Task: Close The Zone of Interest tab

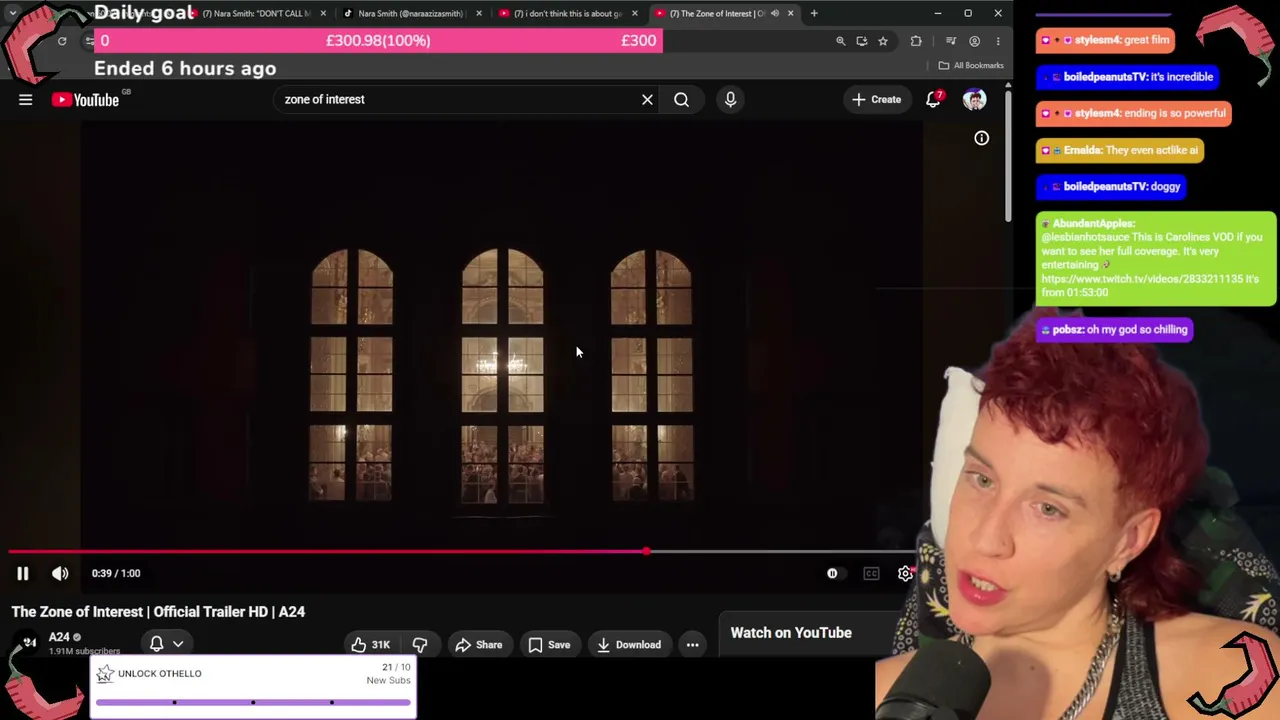Action: pos(791,13)
